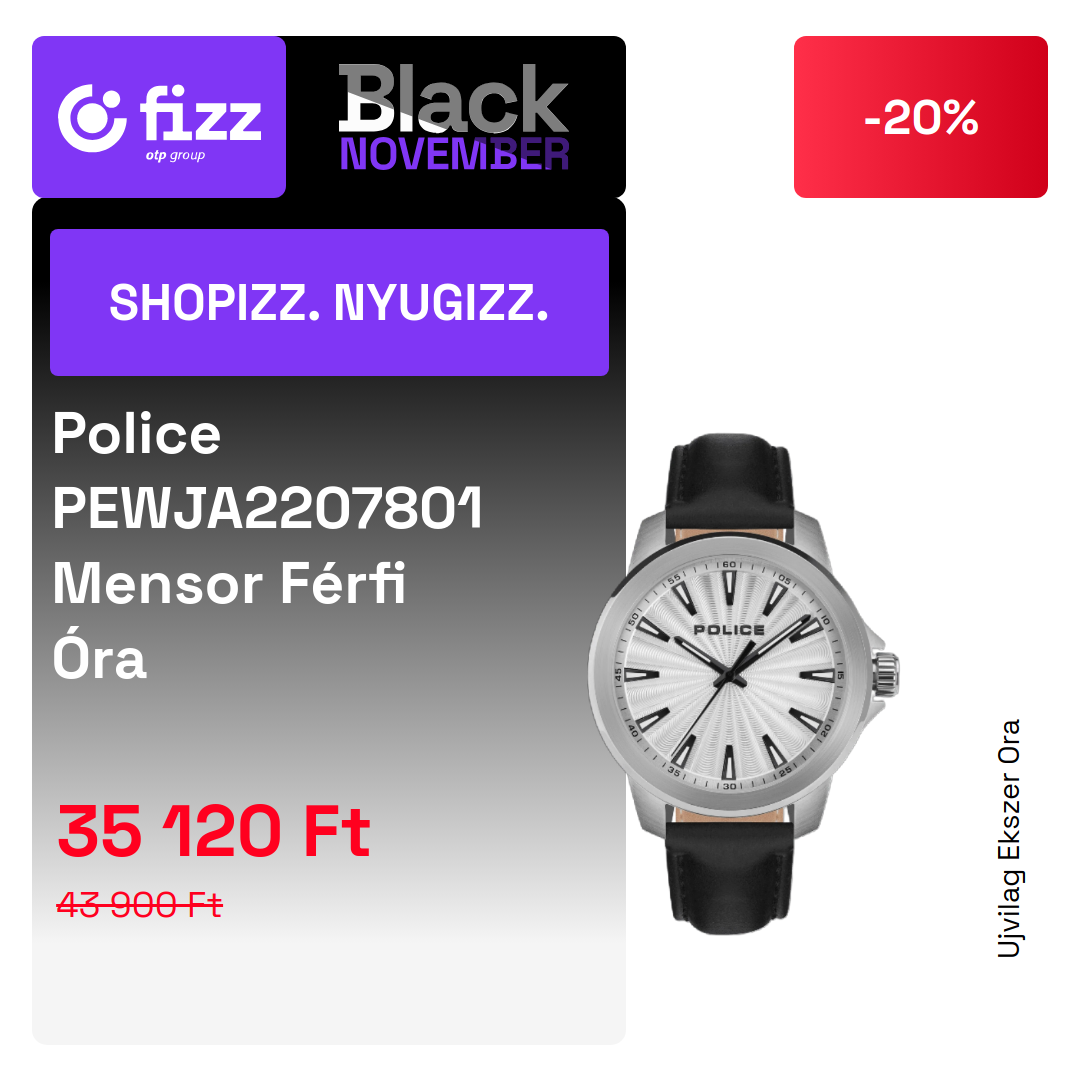Click the -20% discount badge

(920, 117)
